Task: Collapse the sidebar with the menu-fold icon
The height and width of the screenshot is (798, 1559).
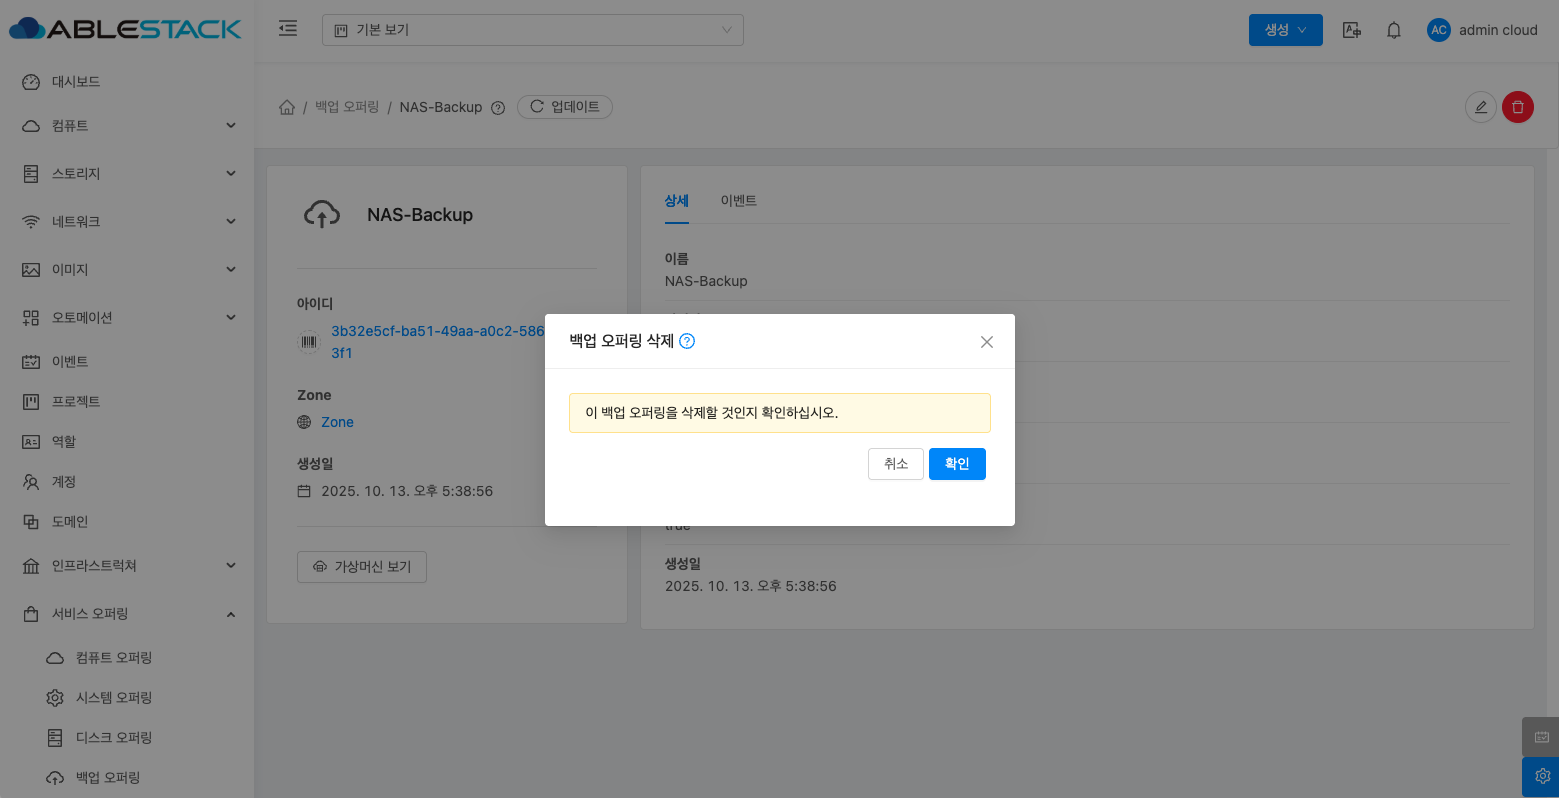Action: coord(288,29)
